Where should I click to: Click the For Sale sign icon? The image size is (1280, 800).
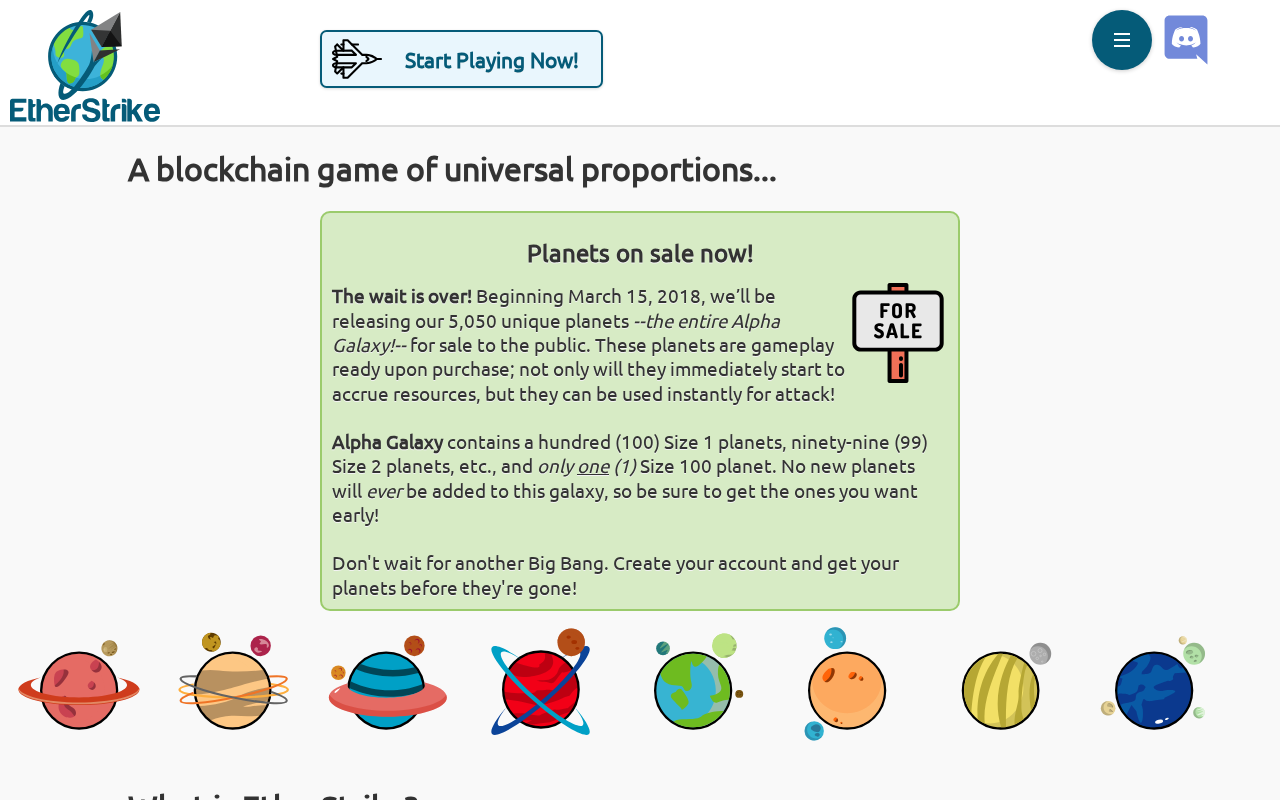pyautogui.click(x=898, y=333)
